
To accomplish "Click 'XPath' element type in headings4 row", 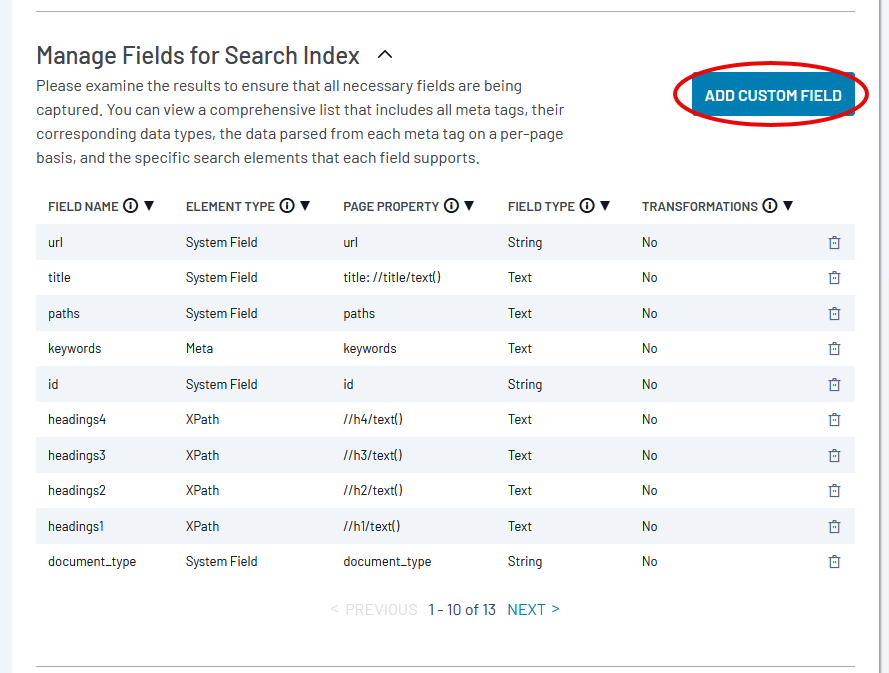I will [202, 420].
